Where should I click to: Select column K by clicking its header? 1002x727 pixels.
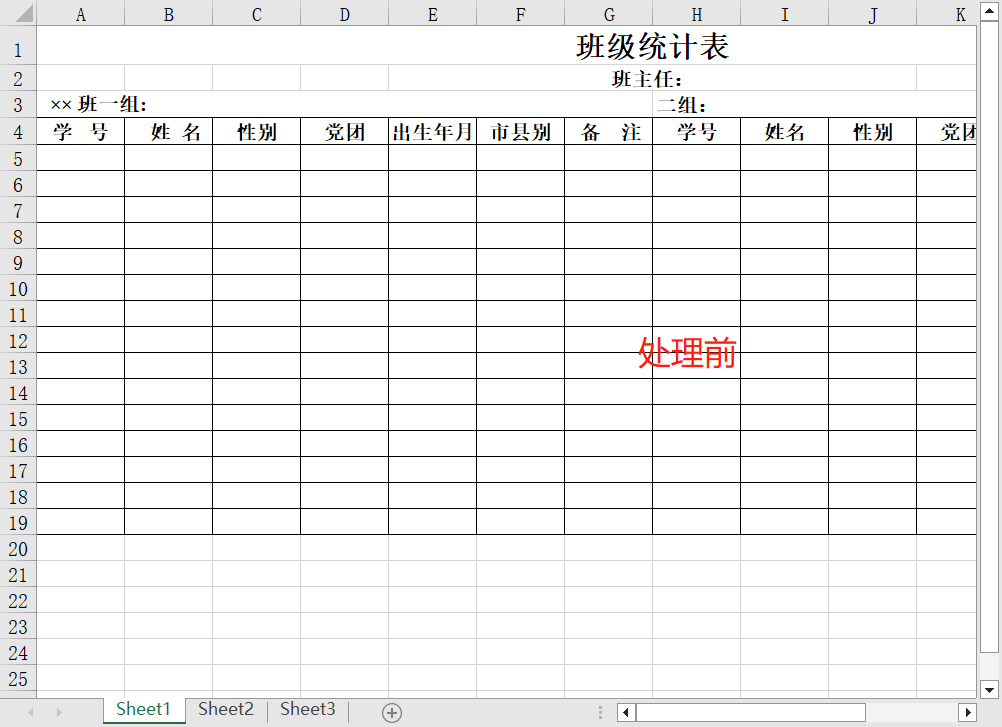click(960, 14)
